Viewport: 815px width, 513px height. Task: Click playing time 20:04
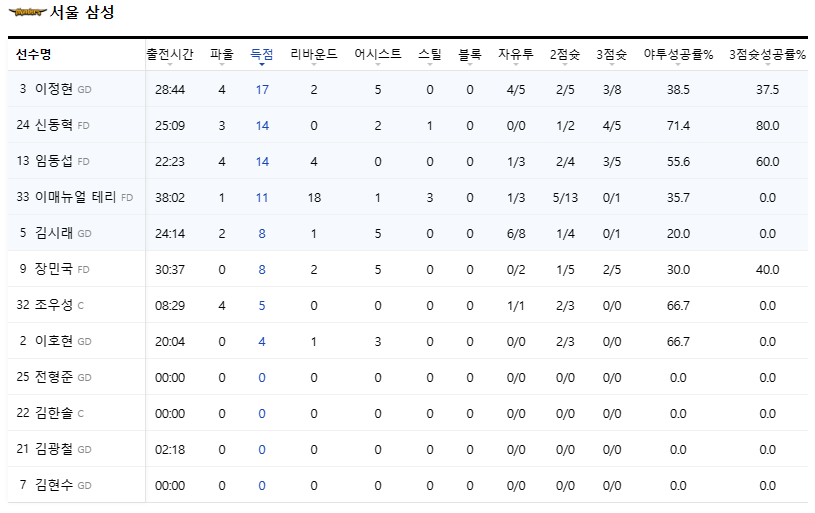pos(170,341)
